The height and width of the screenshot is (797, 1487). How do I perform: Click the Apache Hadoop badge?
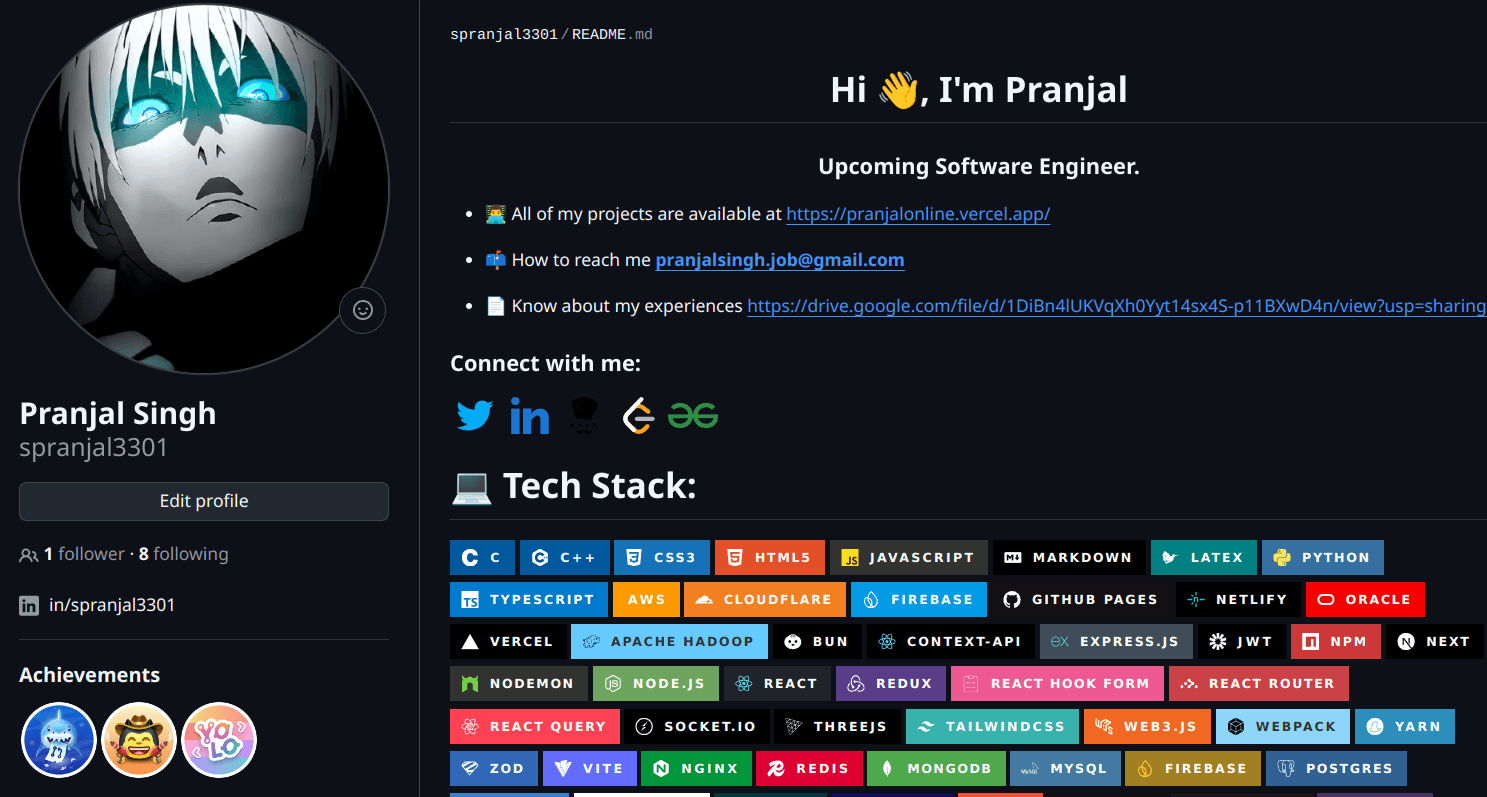(669, 641)
